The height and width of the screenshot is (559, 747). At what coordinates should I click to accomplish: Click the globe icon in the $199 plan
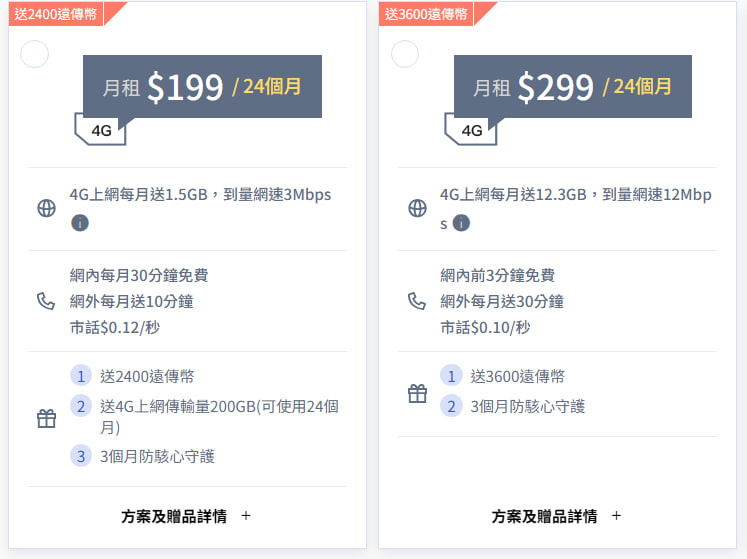46,208
